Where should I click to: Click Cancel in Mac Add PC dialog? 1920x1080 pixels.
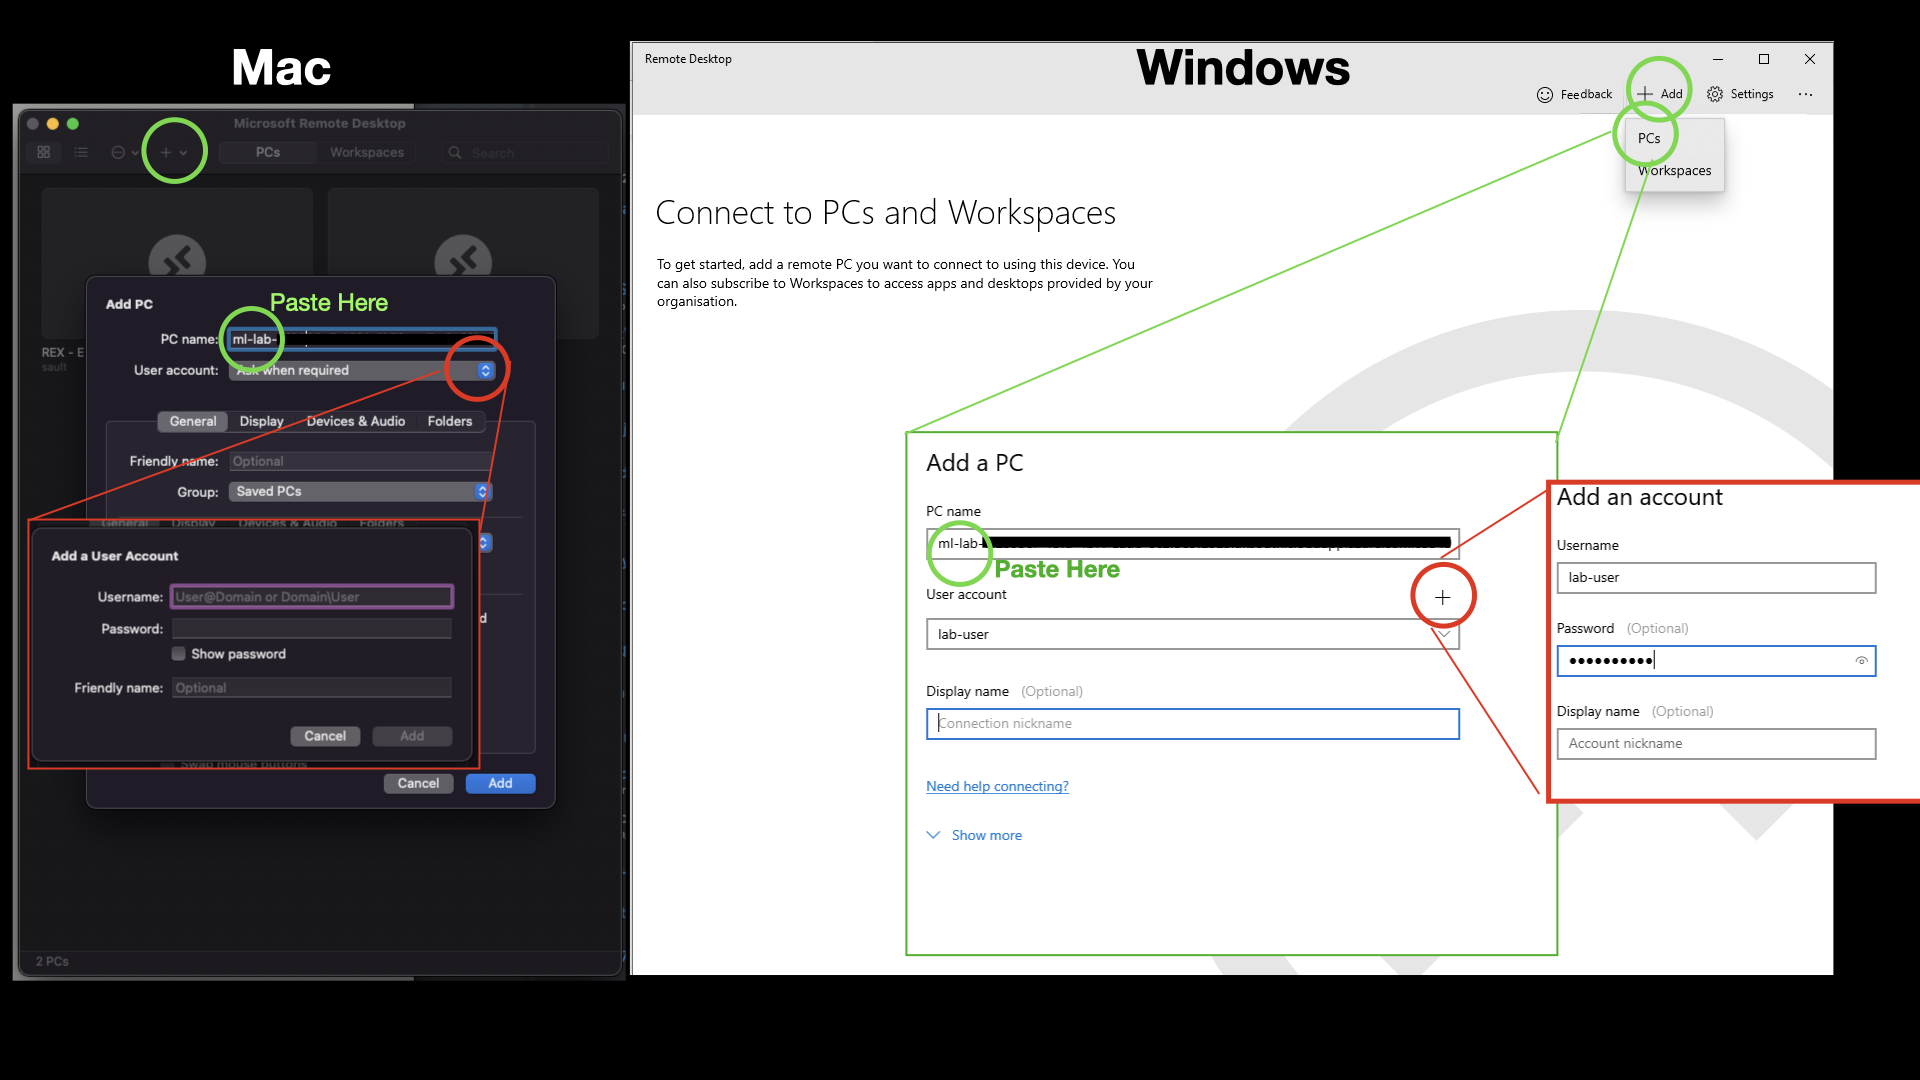click(419, 783)
